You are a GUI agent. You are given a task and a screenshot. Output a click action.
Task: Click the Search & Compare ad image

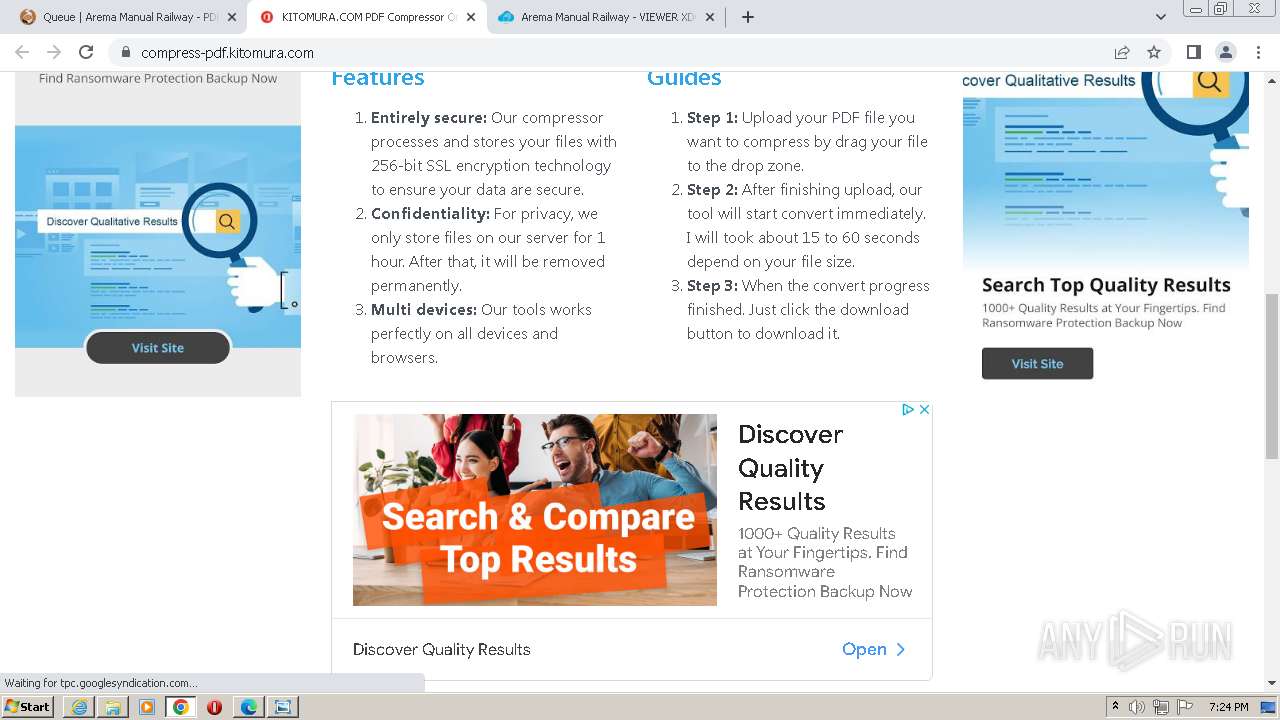pos(535,510)
